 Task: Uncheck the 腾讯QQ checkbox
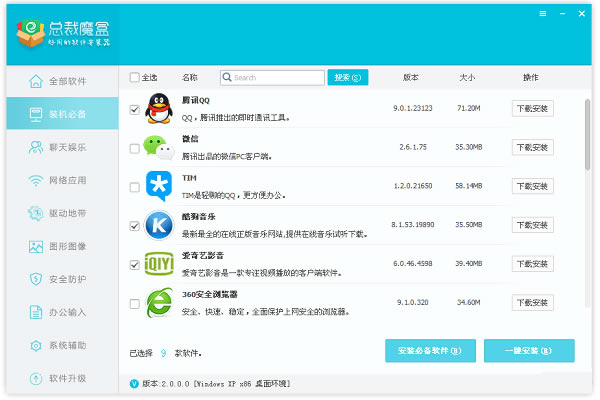tap(135, 110)
